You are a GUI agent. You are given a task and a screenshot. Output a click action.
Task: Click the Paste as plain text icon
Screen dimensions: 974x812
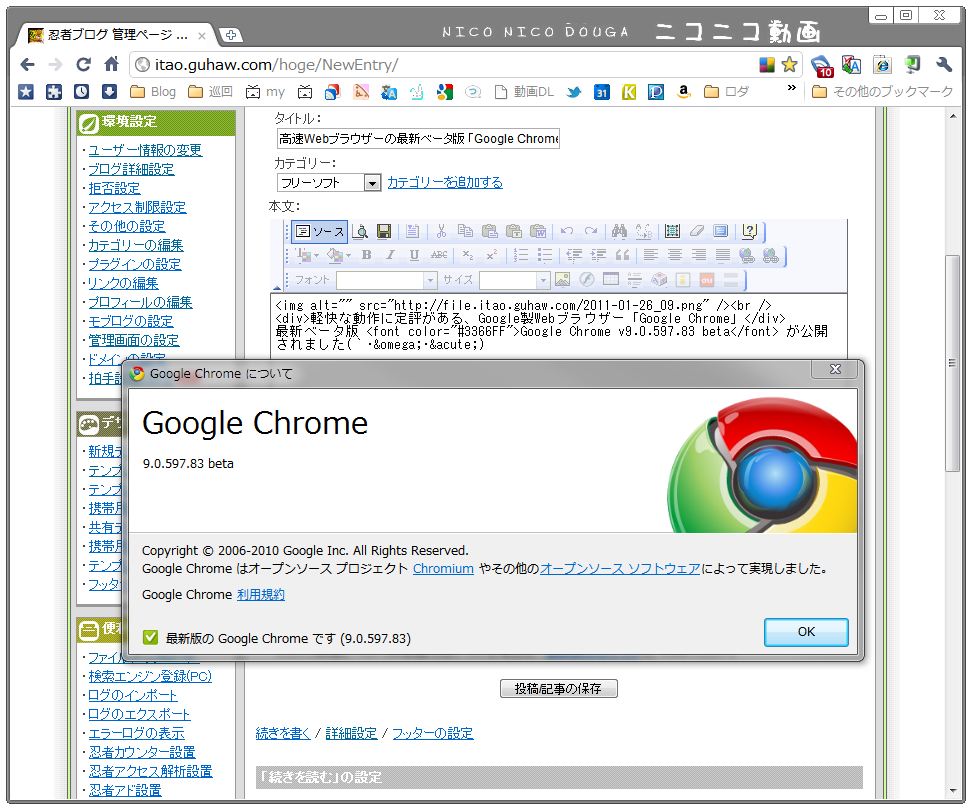pyautogui.click(x=514, y=232)
